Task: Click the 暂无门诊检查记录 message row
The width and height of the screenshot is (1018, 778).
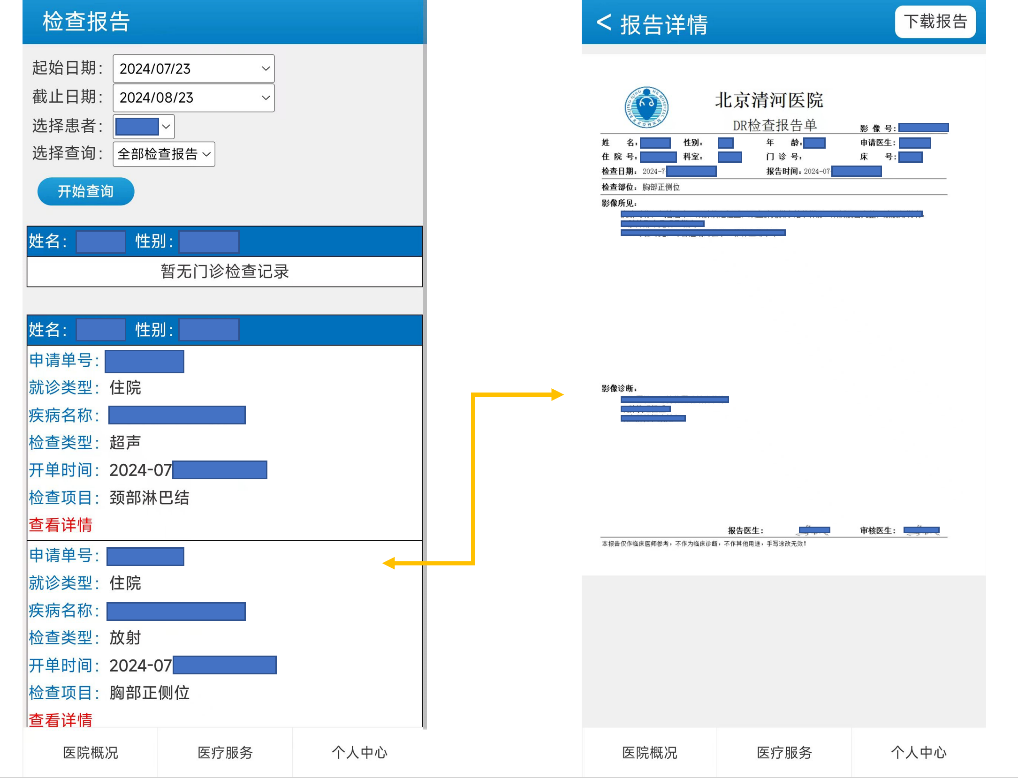Action: click(225, 272)
